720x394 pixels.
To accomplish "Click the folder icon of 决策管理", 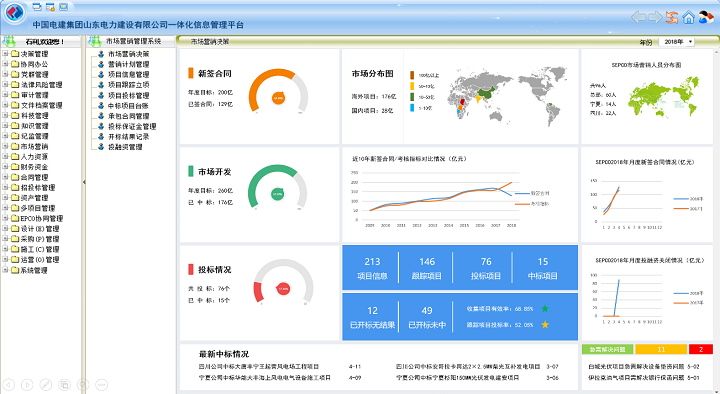I will (x=15, y=54).
